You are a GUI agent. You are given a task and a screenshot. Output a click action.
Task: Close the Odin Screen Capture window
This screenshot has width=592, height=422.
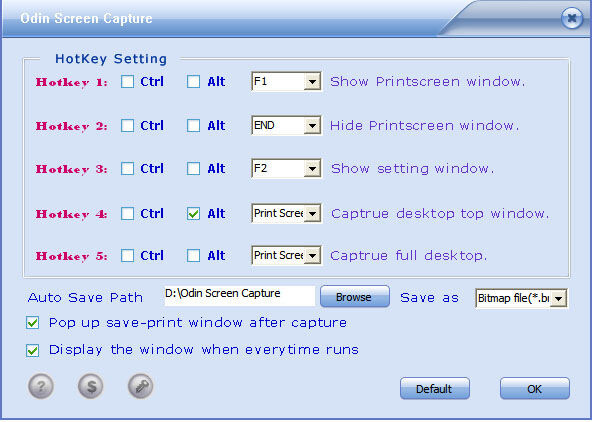pyautogui.click(x=572, y=18)
